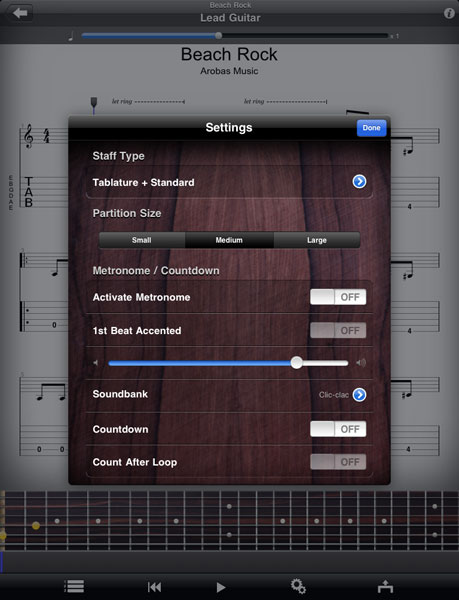The image size is (459, 600).
Task: Open the info icon in top bar
Action: click(449, 13)
